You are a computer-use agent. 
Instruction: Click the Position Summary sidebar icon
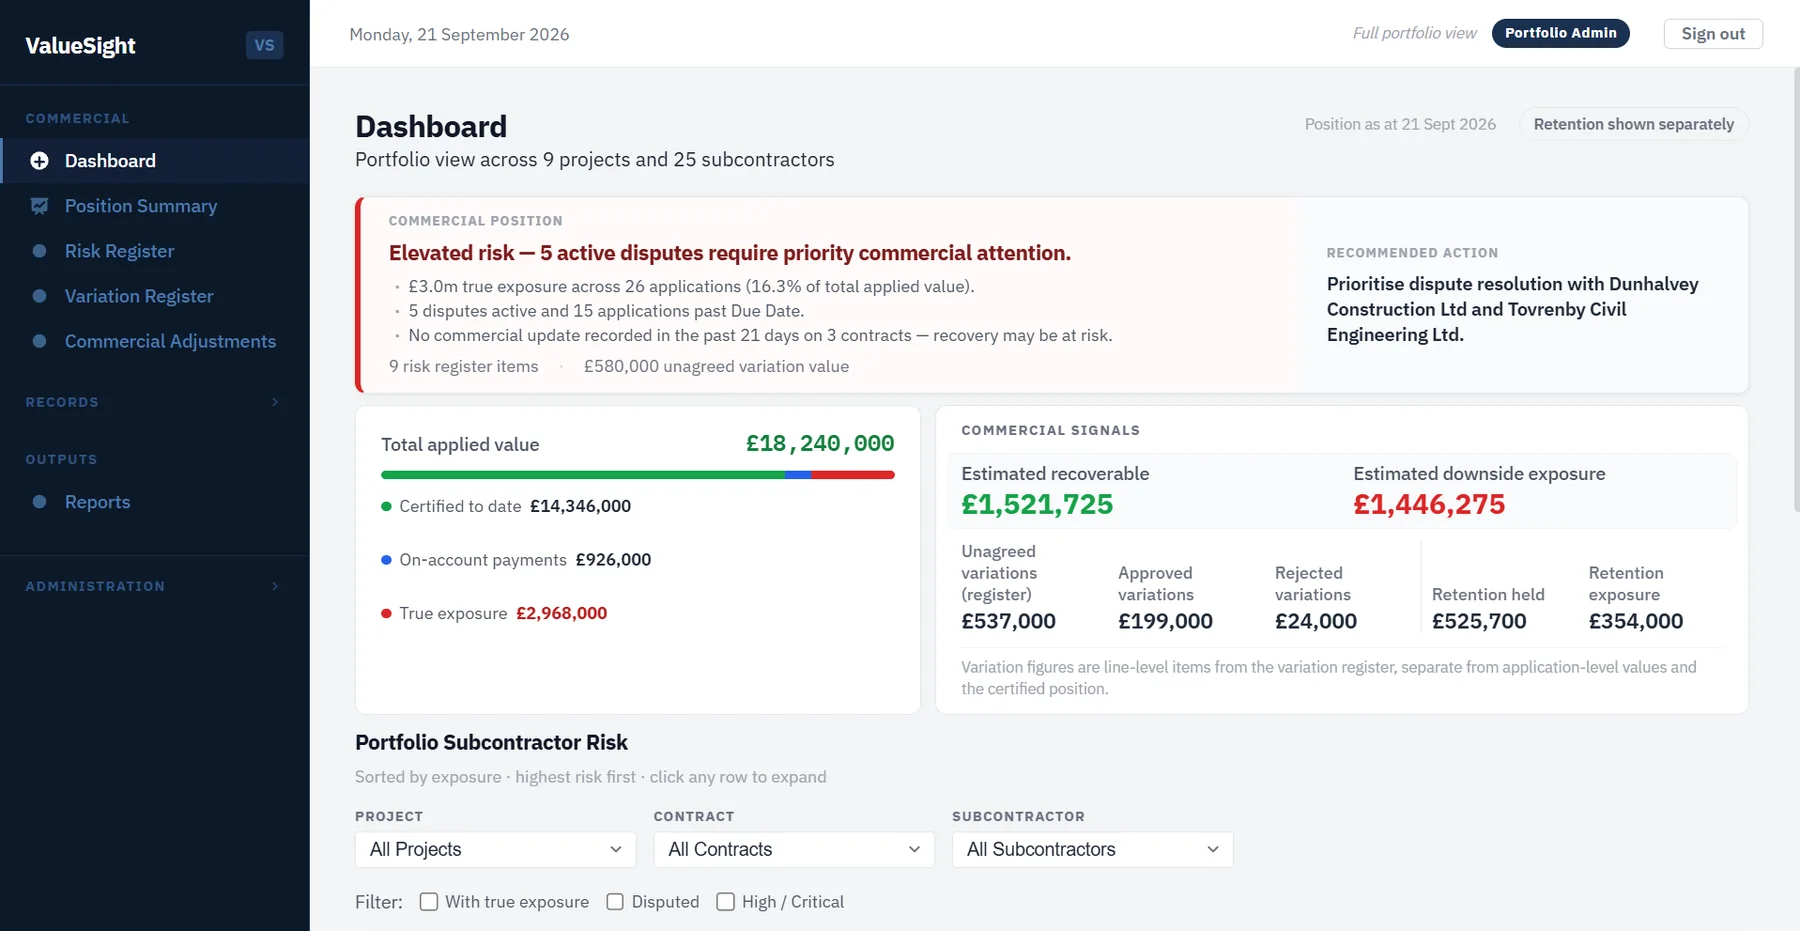pos(39,206)
